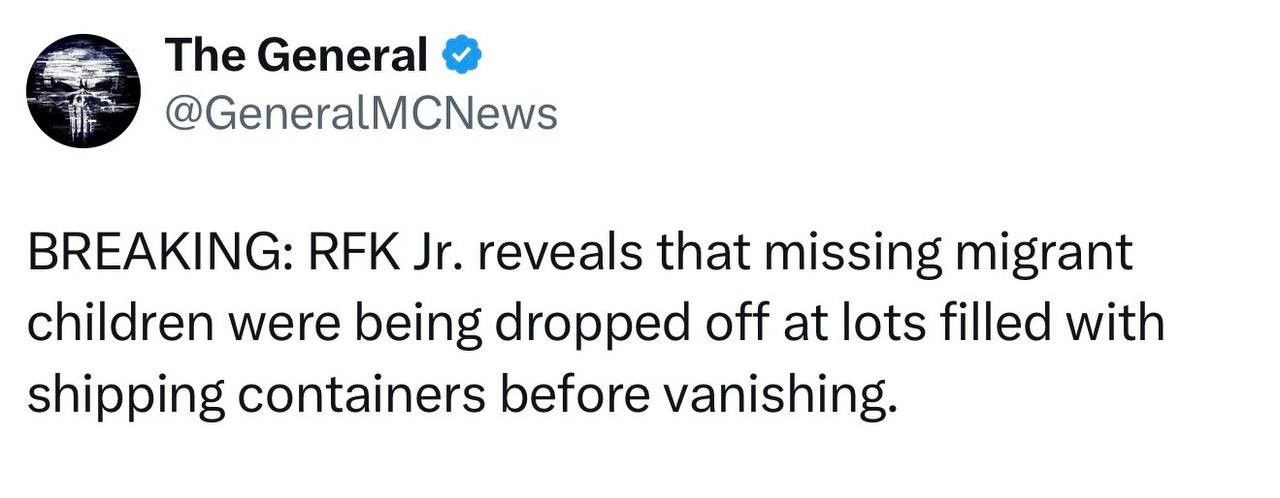Screen dimensions: 1280x498
Task: Click the word "General" in display name
Action: [340, 56]
